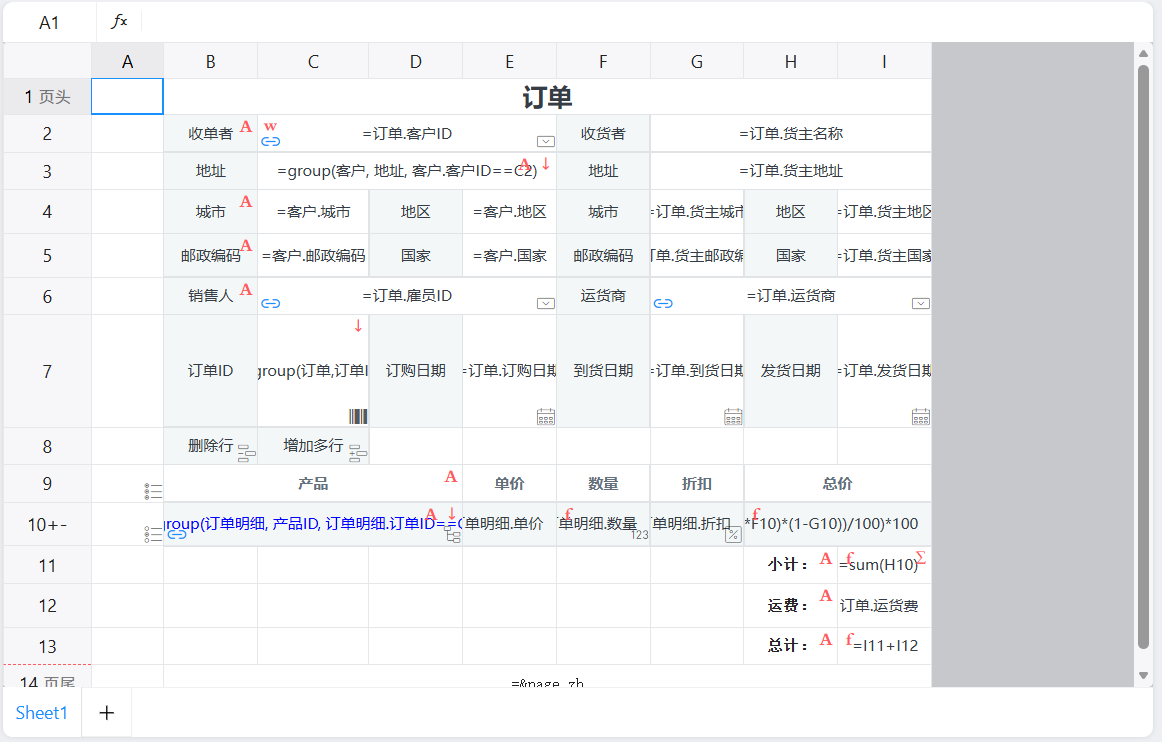
Task: Select the 小计： label cell
Action: click(791, 565)
